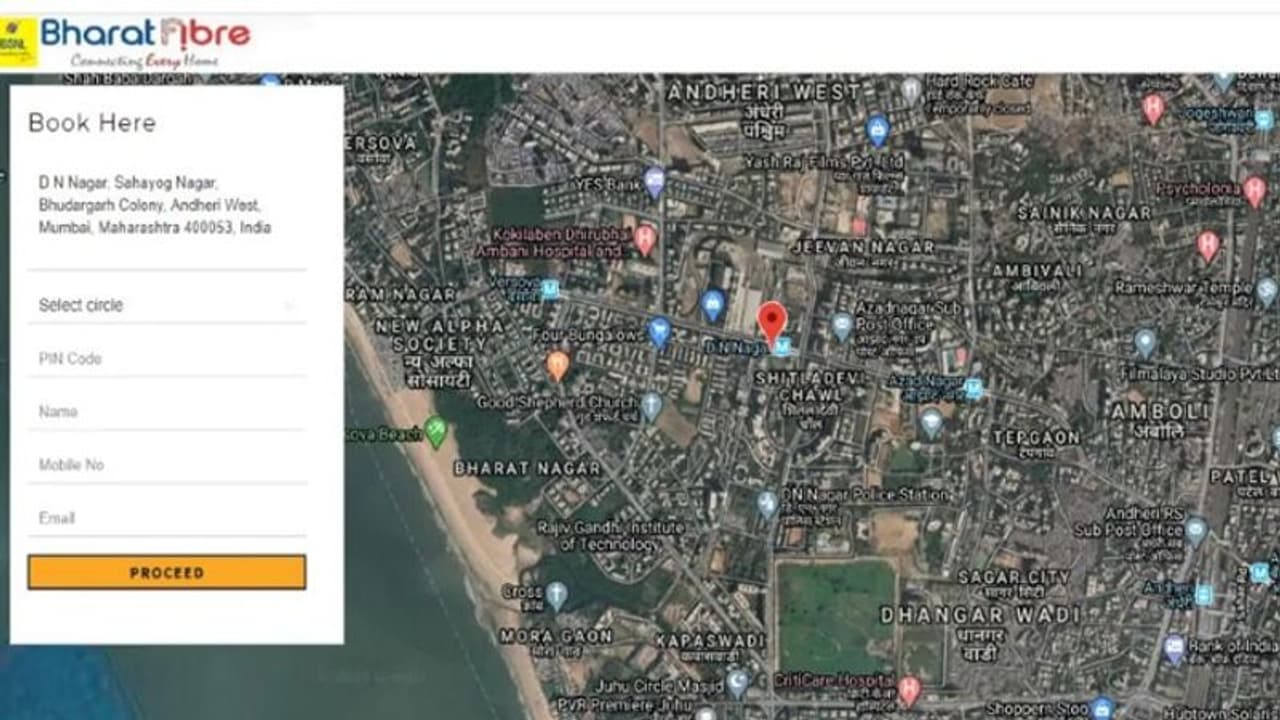Viewport: 1280px width, 720px height.
Task: Select the Kokilaben Dhirubhai Ambani Hospital marker
Action: click(645, 239)
